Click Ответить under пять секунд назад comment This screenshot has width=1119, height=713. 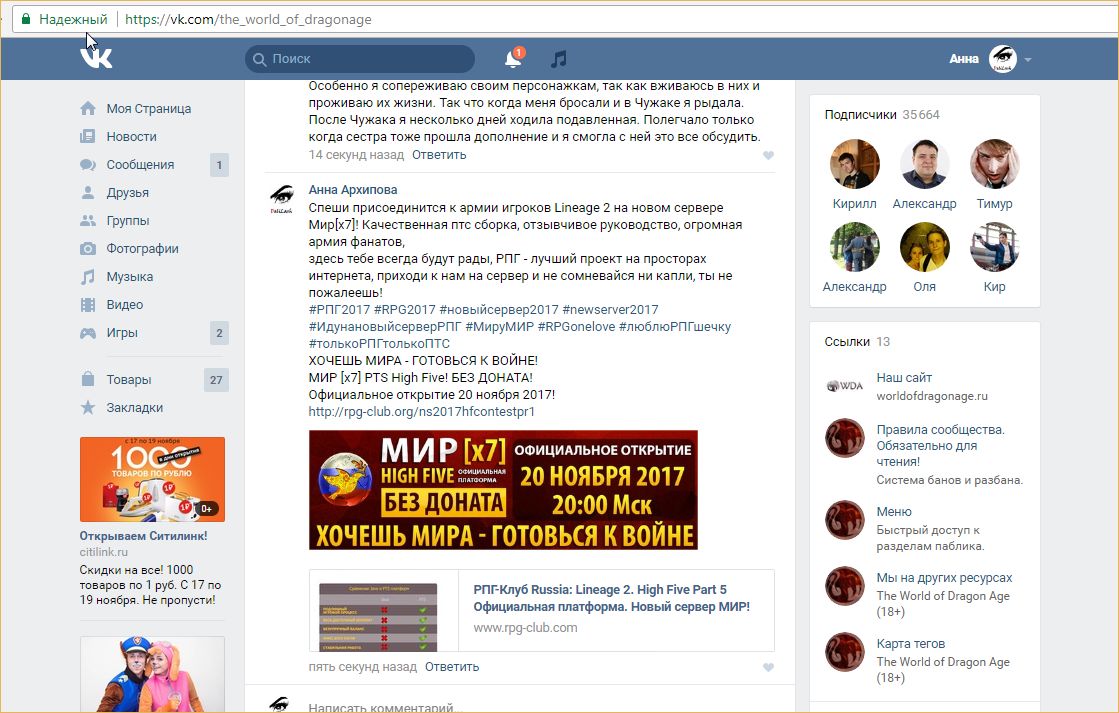click(x=452, y=667)
